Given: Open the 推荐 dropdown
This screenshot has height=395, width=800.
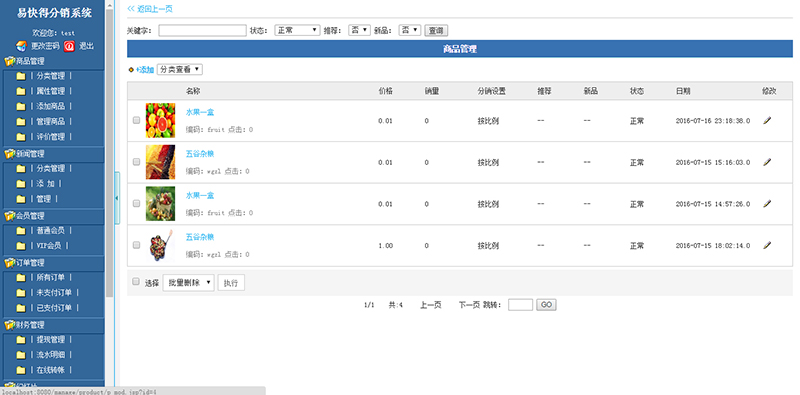Looking at the screenshot, I should [359, 30].
